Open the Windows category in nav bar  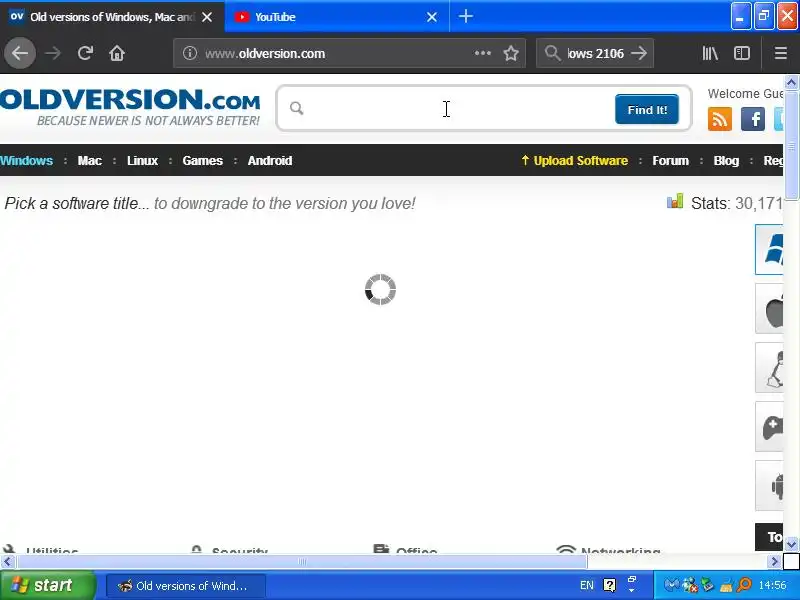pyautogui.click(x=27, y=161)
